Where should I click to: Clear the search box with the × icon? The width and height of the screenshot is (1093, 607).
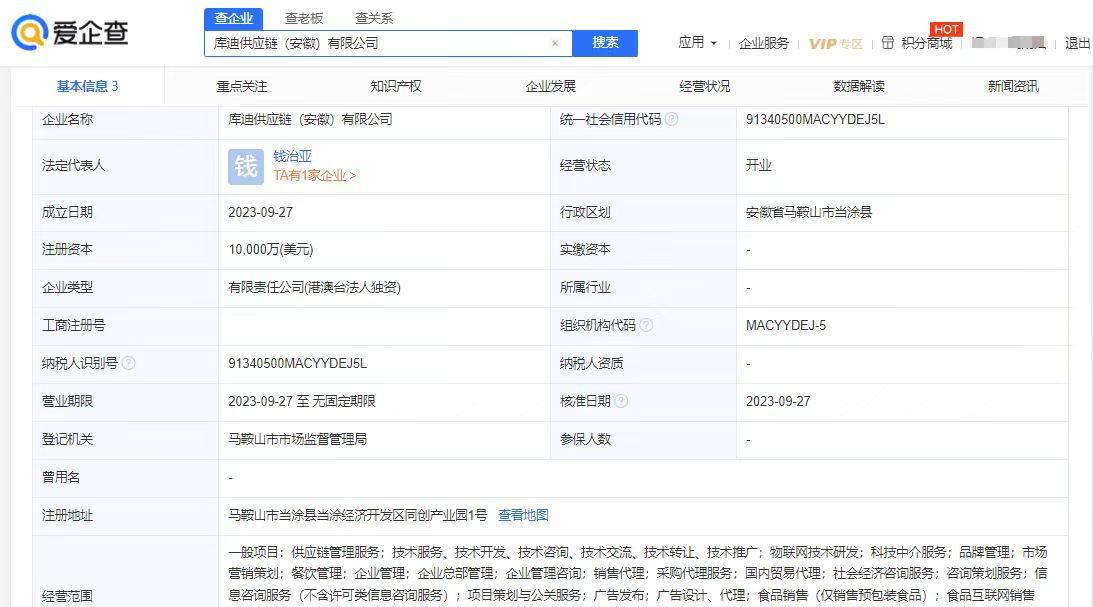[x=555, y=43]
